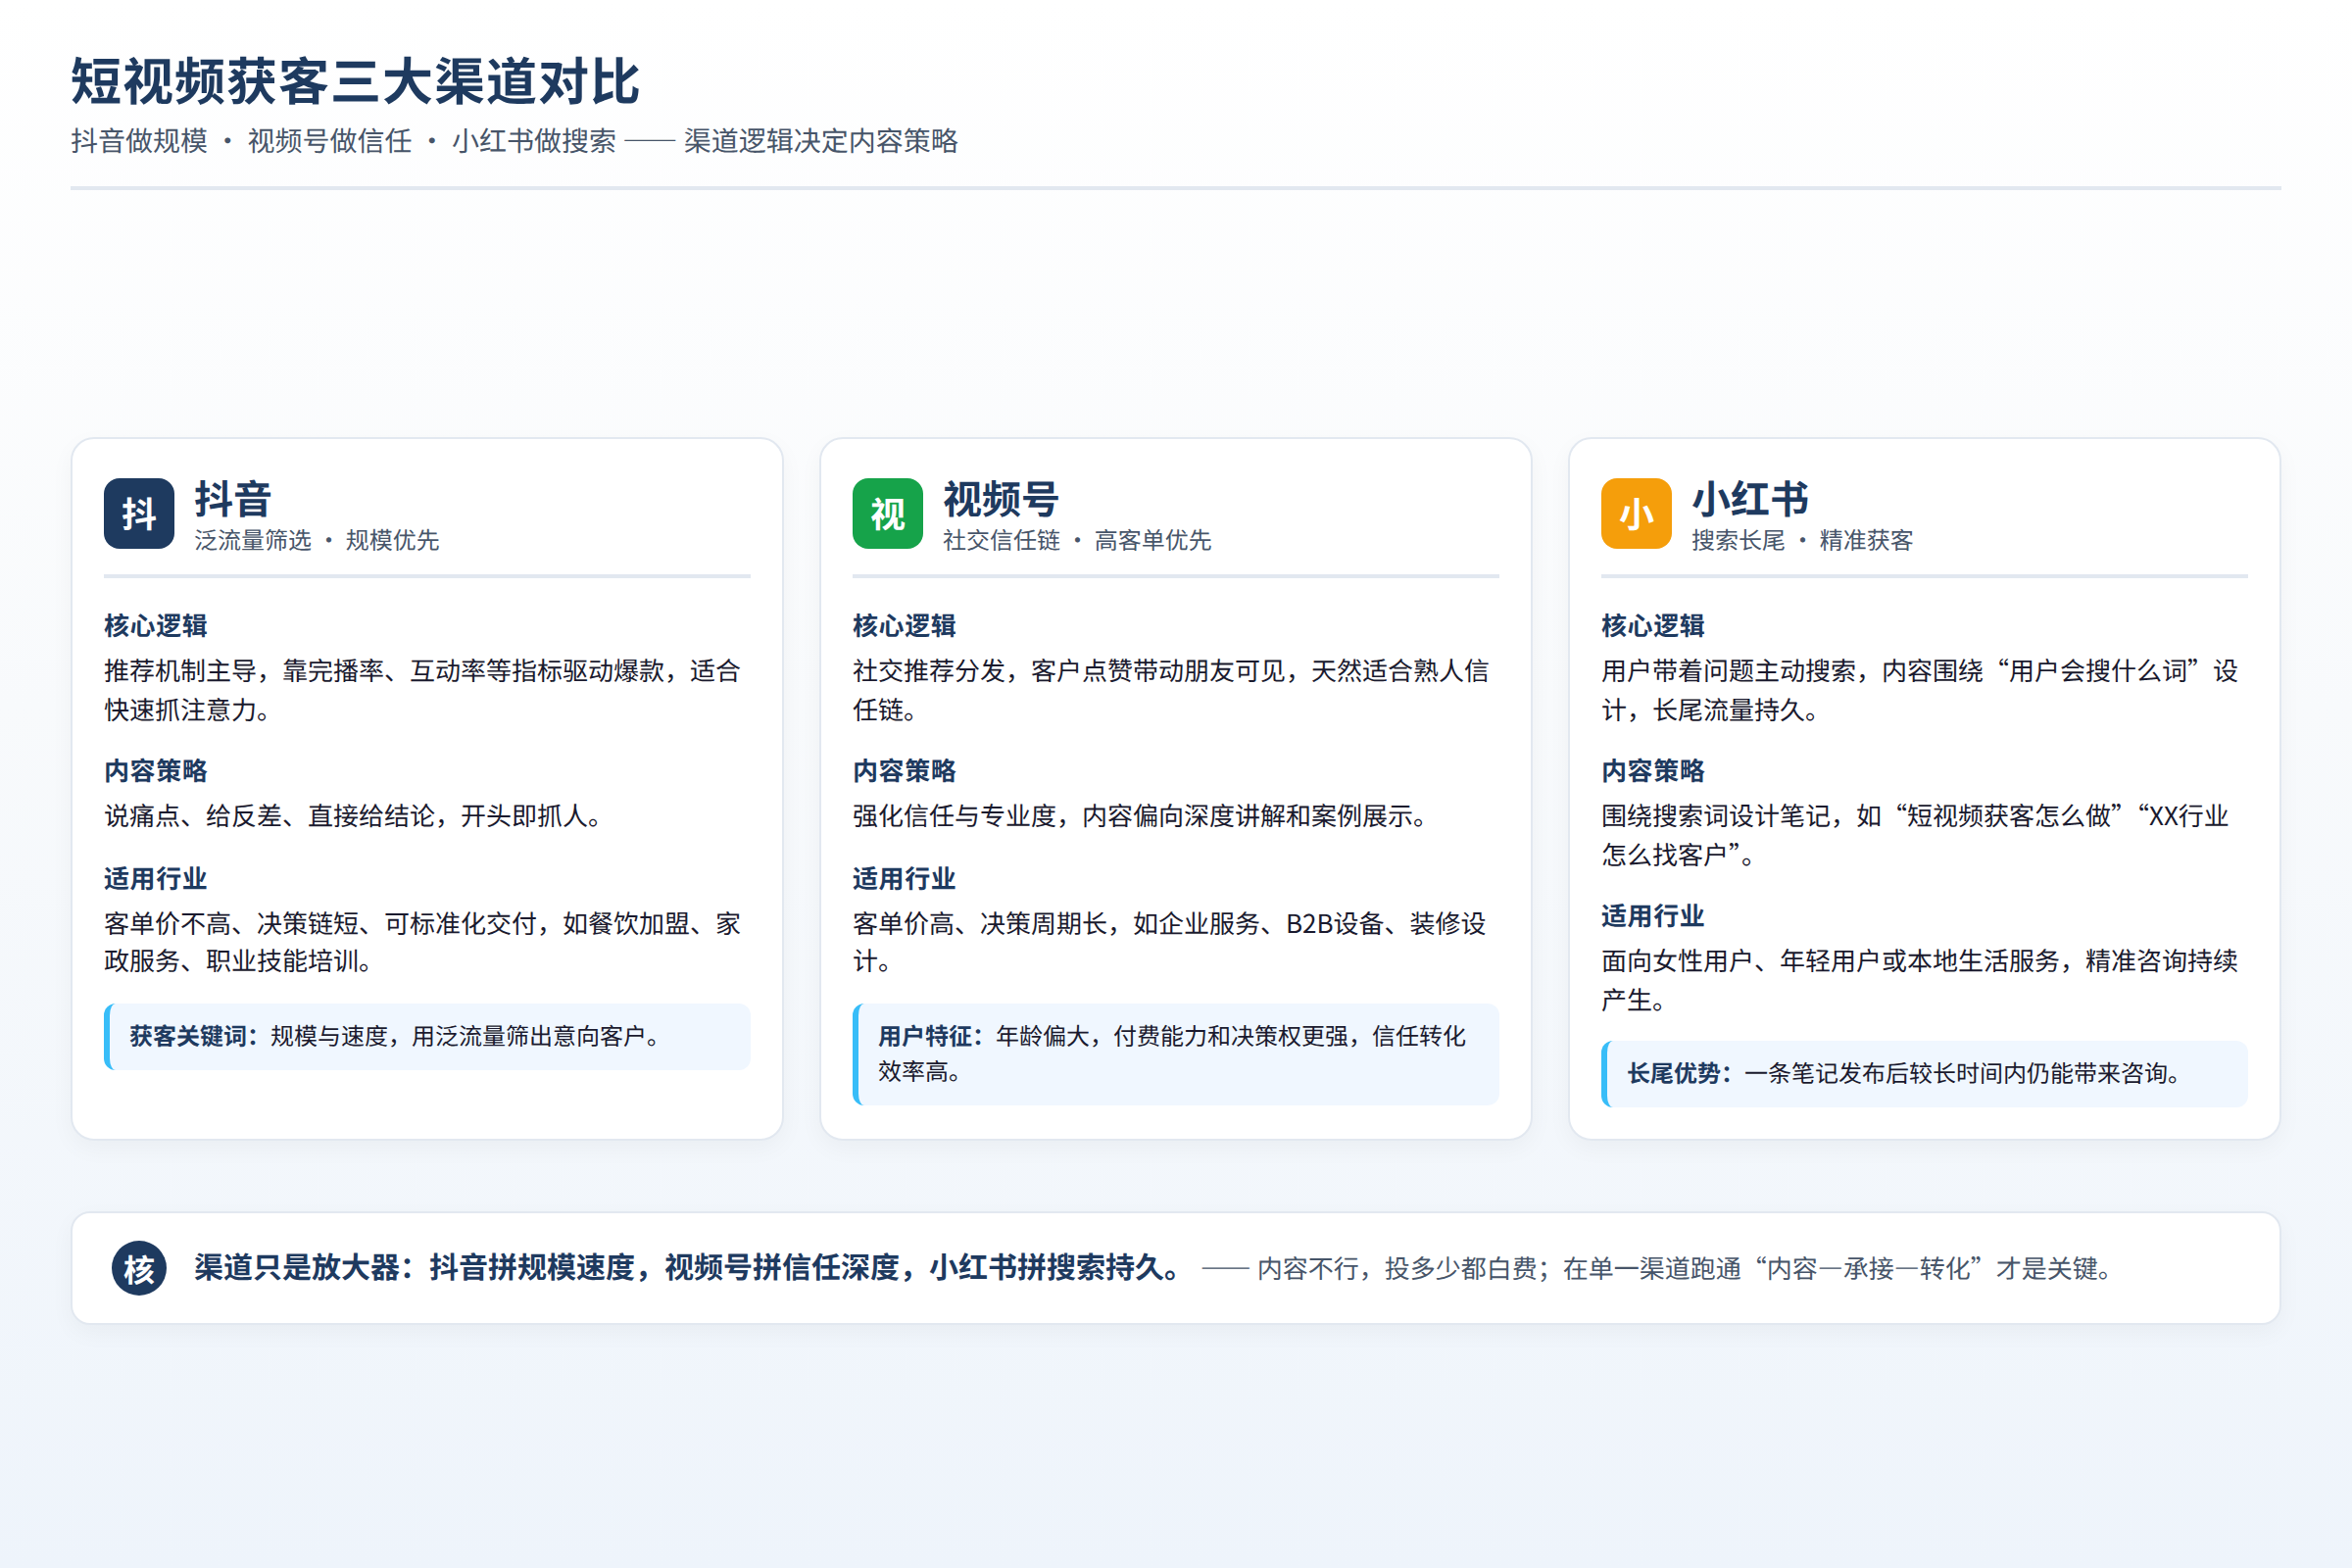Click 核心逻辑 label in 视频号 card
This screenshot has height=1568, width=2352.
pos(904,626)
